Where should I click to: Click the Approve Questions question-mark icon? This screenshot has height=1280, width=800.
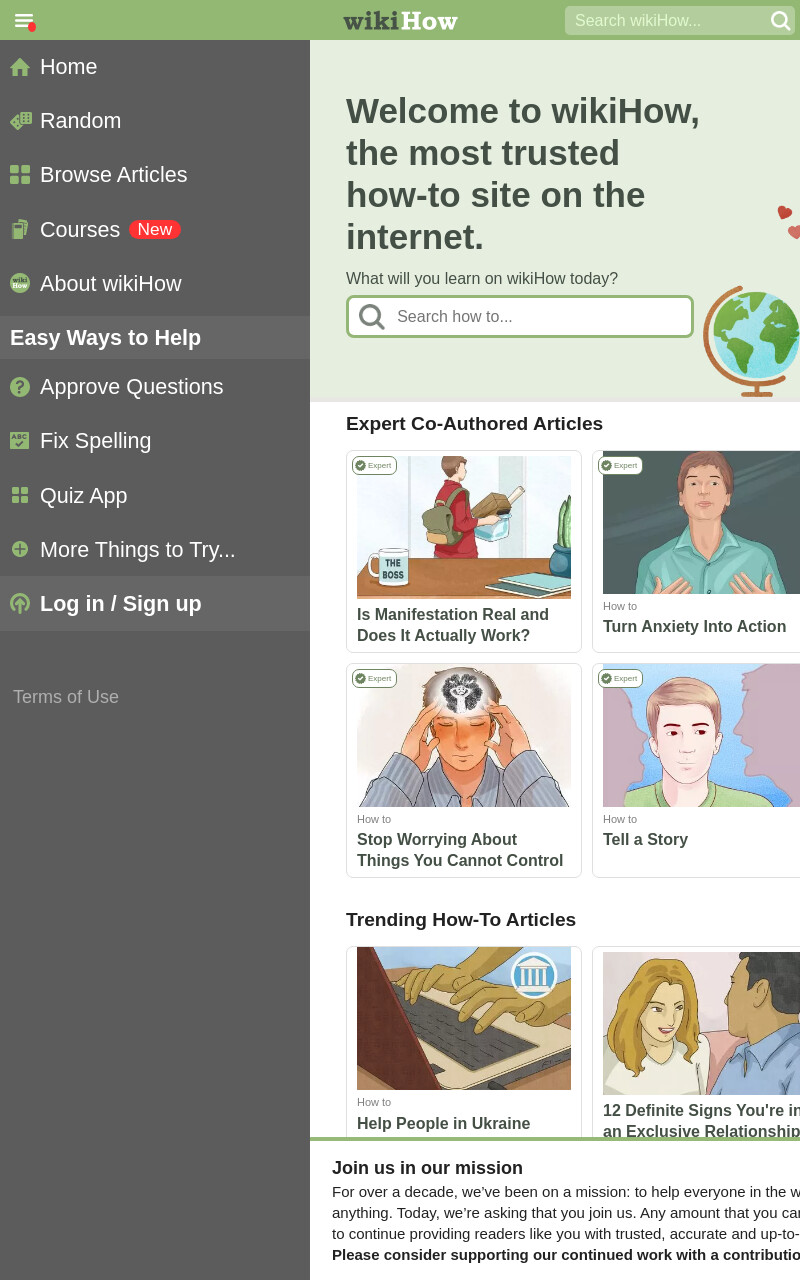coord(20,387)
